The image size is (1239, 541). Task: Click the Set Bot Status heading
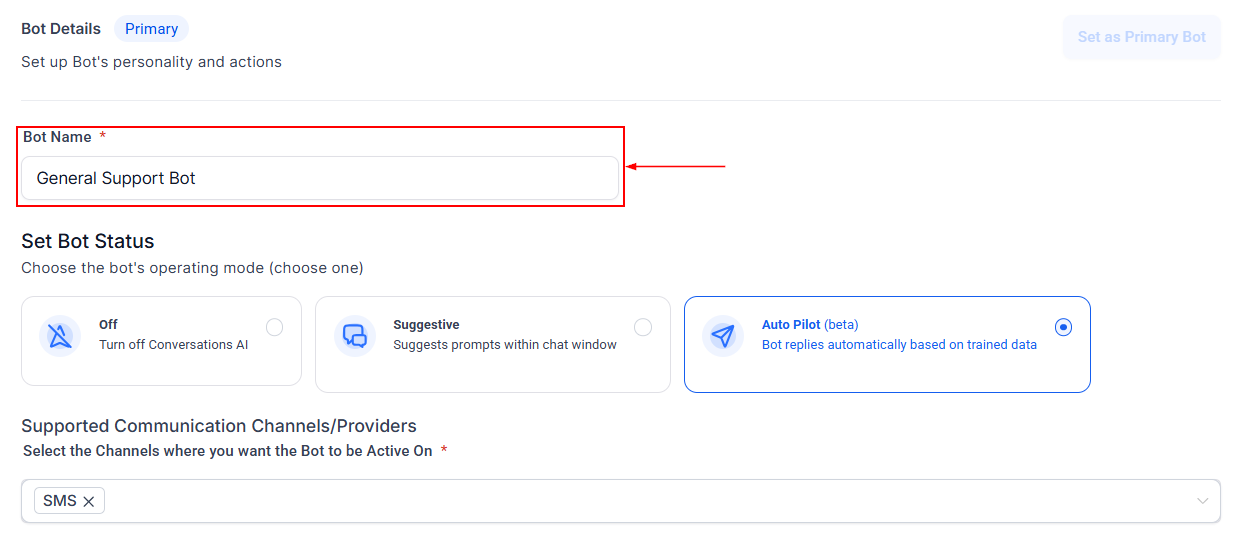[x=88, y=241]
